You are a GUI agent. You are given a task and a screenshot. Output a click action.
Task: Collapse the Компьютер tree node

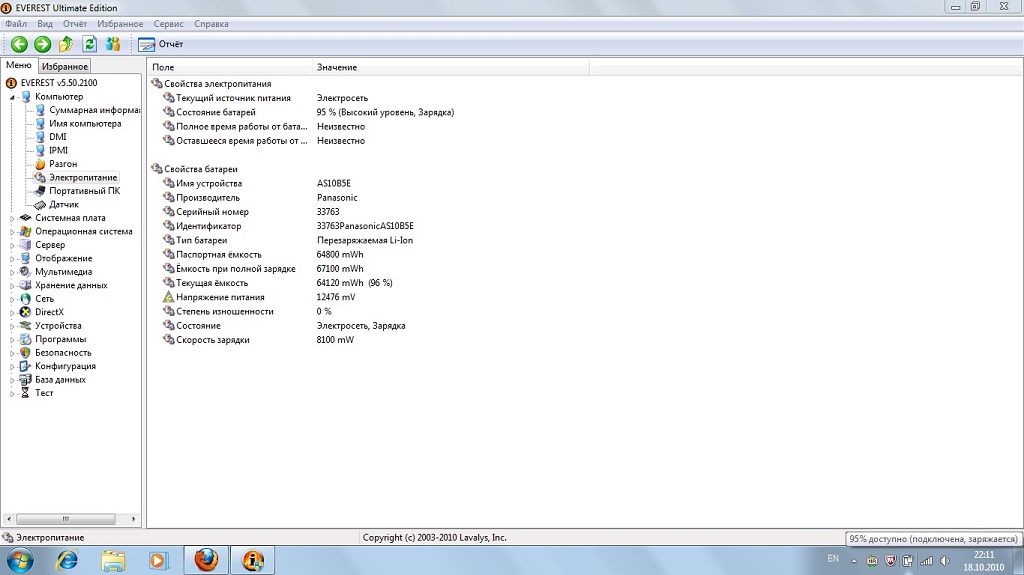coord(12,97)
